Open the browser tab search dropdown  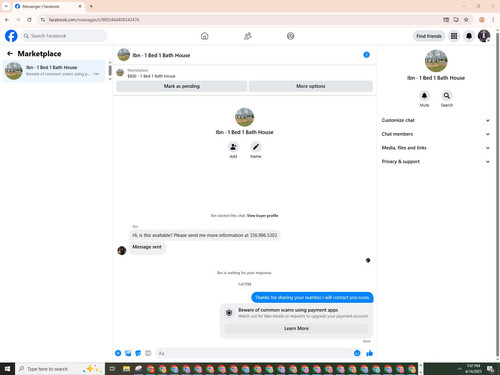(x=6, y=6)
